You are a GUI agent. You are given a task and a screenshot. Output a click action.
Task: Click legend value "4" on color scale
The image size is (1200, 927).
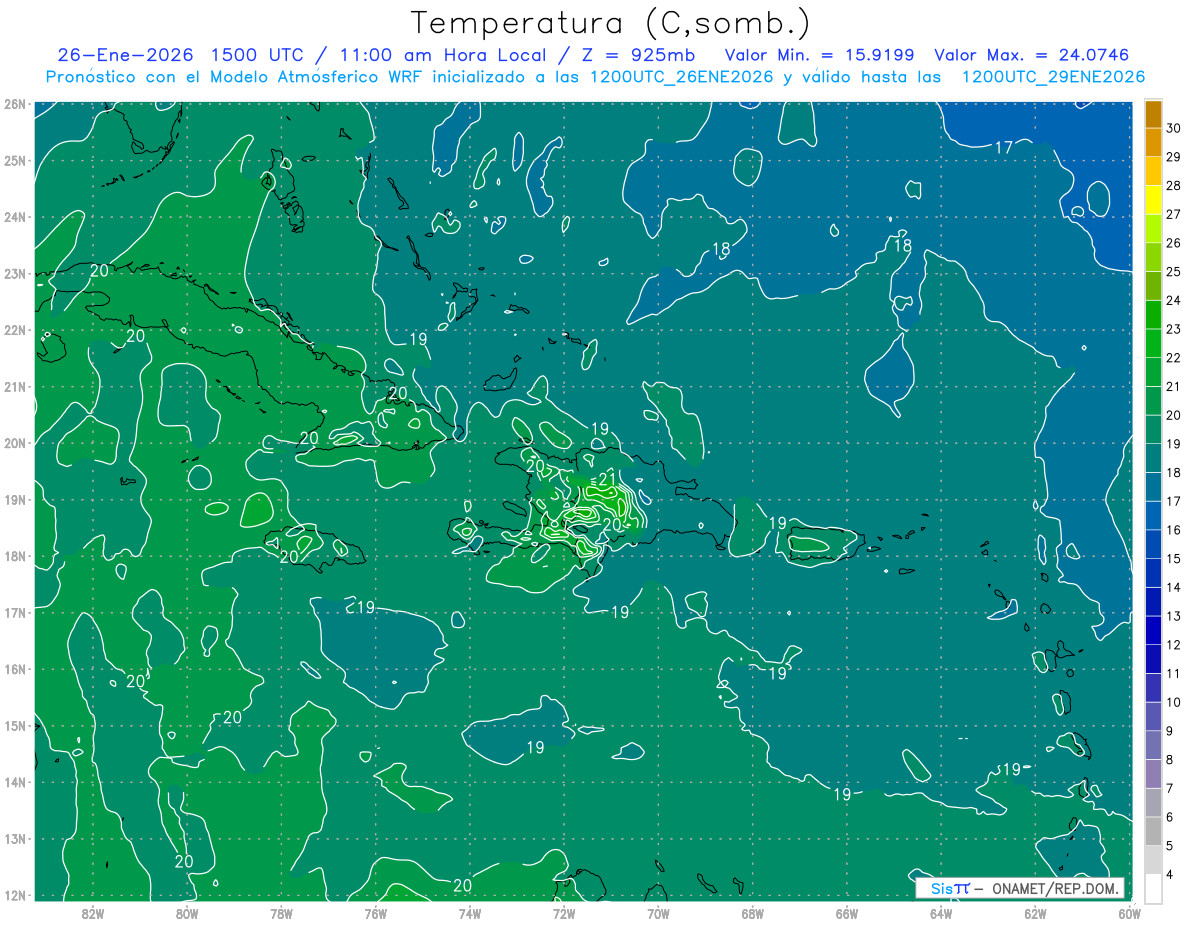tap(1171, 874)
